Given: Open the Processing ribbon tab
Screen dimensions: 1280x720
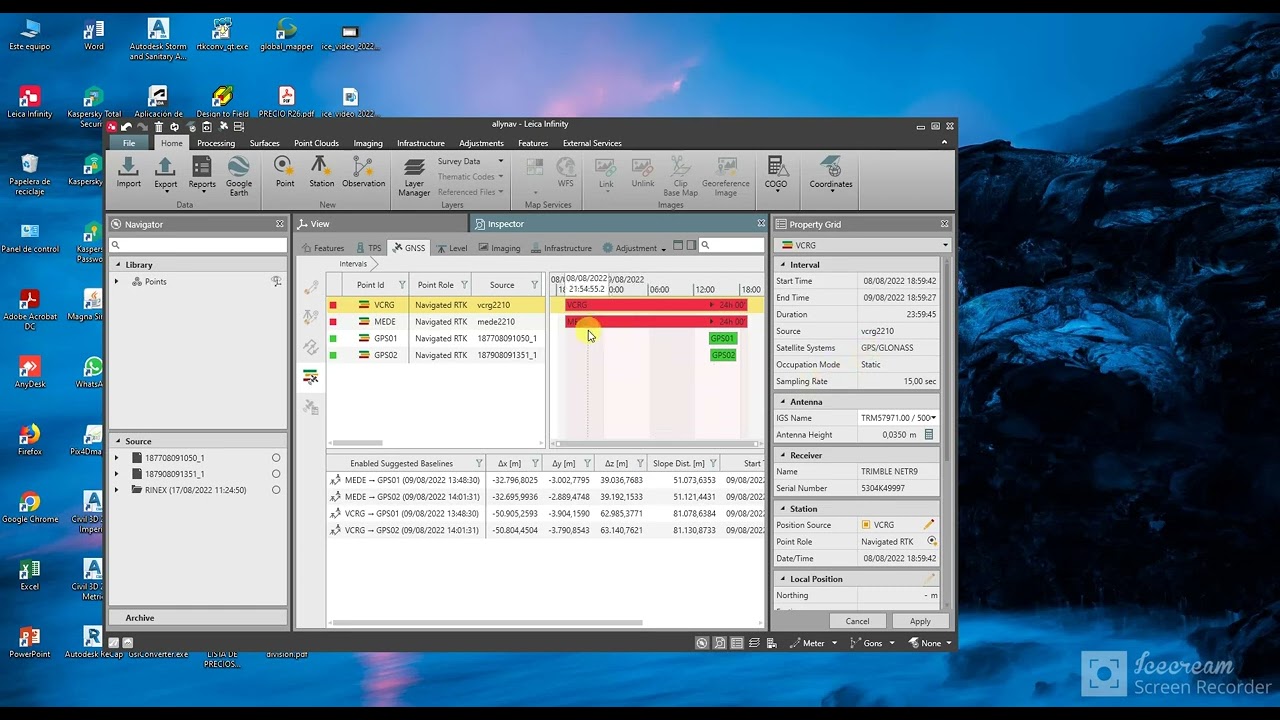Looking at the screenshot, I should (x=216, y=143).
